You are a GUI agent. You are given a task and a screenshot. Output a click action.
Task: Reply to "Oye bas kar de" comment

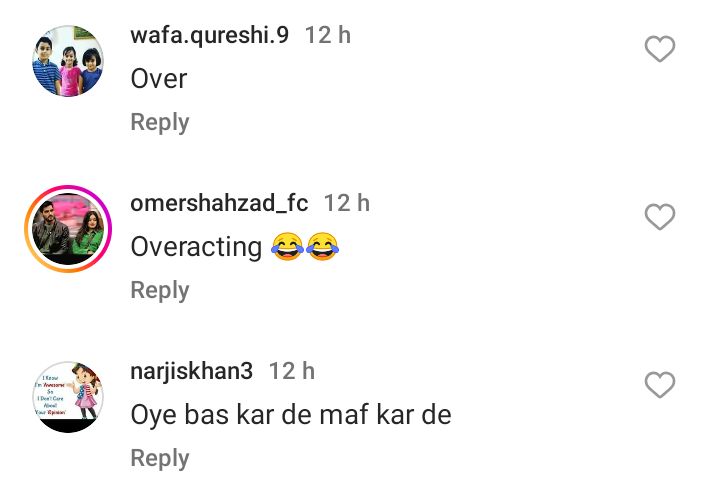point(160,459)
